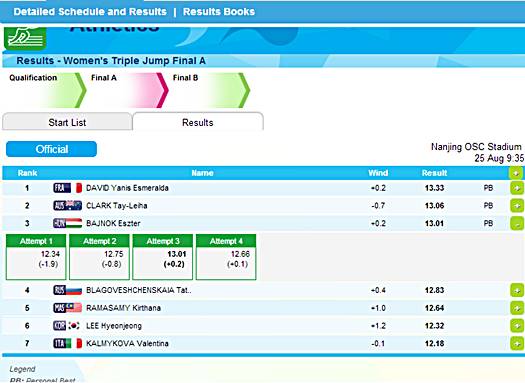
Task: Click the RUS flag icon beside BLAGOVESHCHENSKAIA
Action: click(x=67, y=290)
